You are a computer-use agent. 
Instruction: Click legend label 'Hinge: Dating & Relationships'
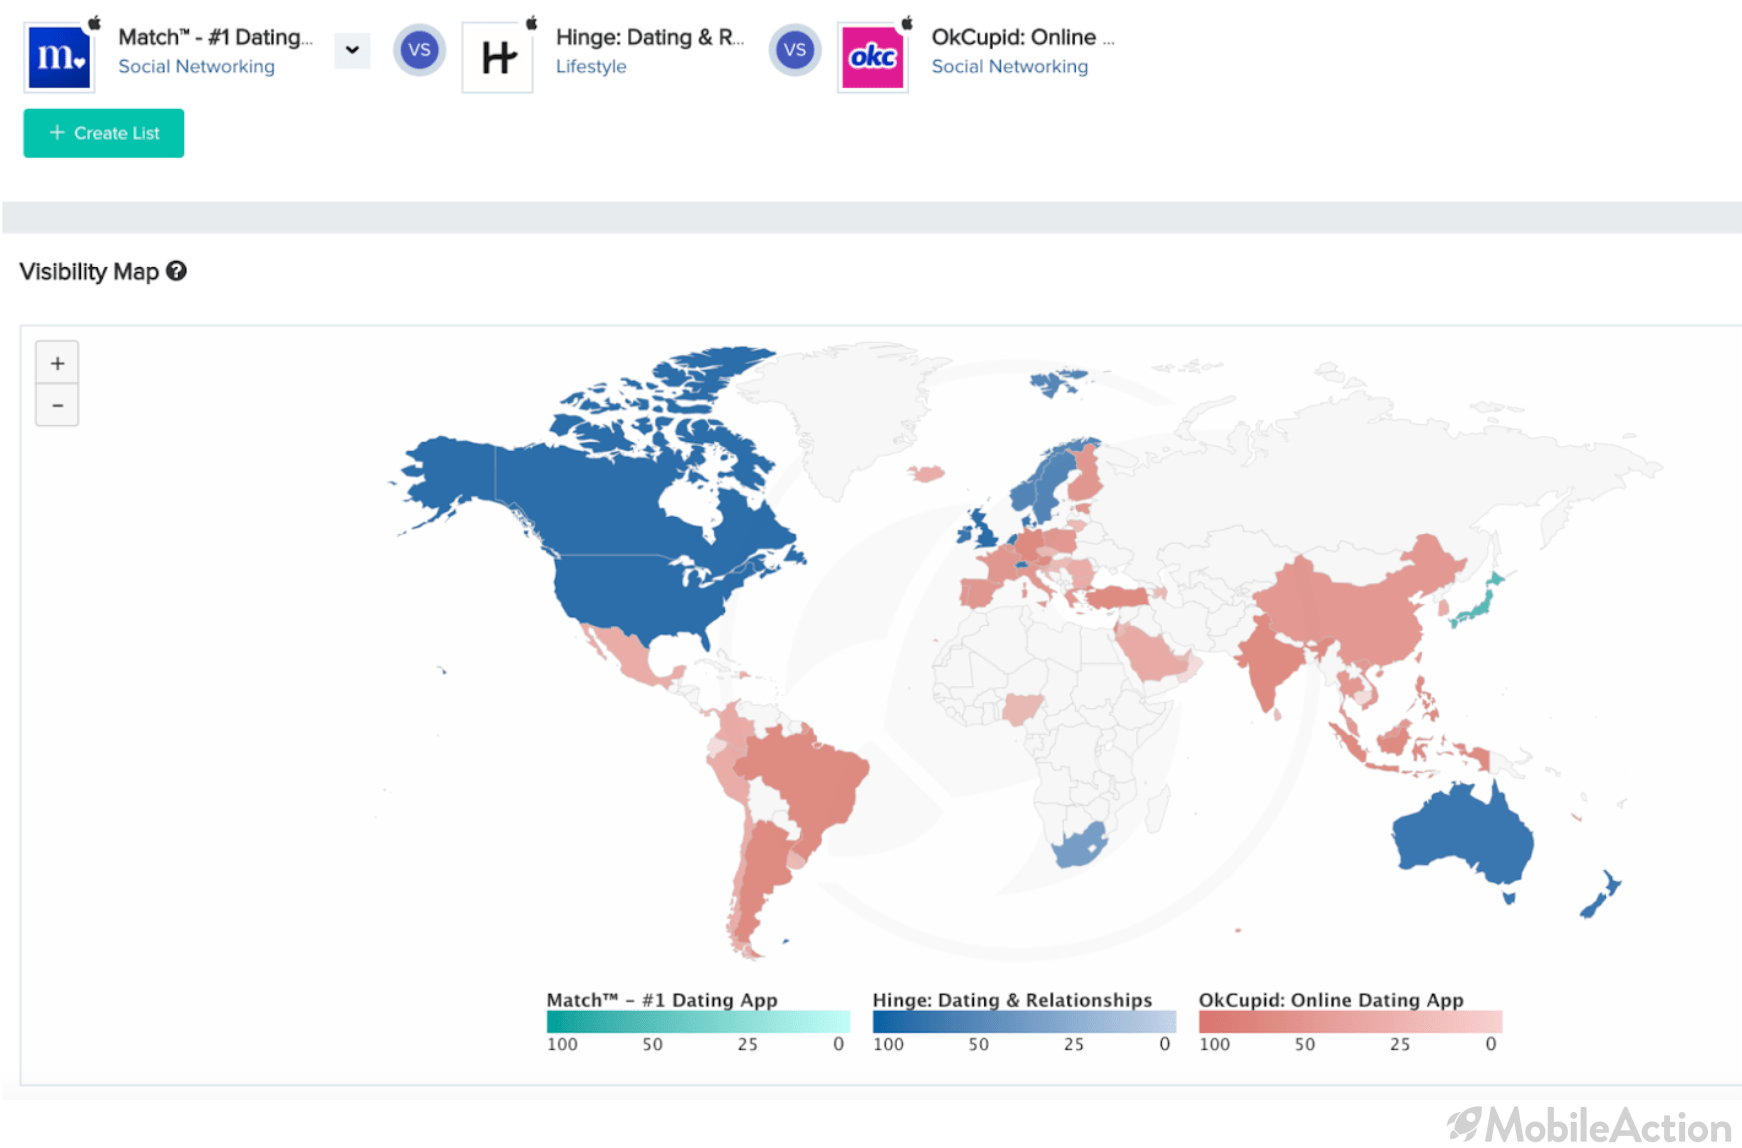coord(1012,999)
